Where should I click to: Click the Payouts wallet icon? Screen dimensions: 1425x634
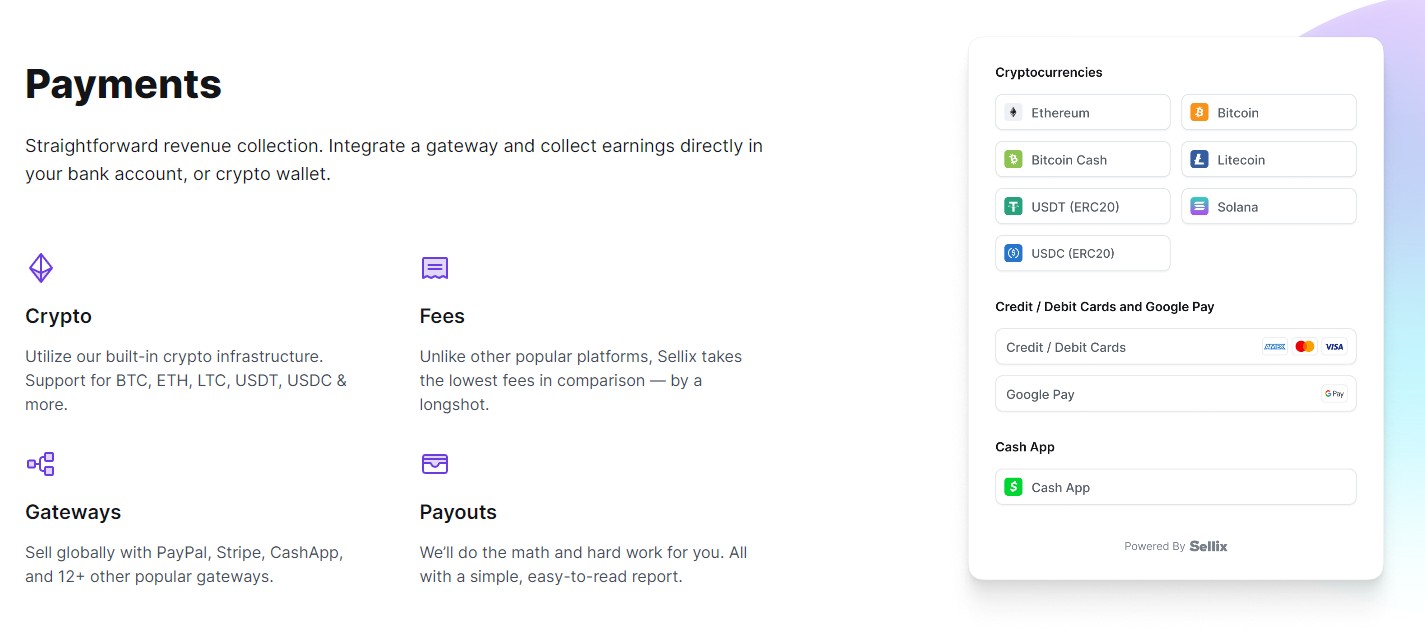pos(435,464)
